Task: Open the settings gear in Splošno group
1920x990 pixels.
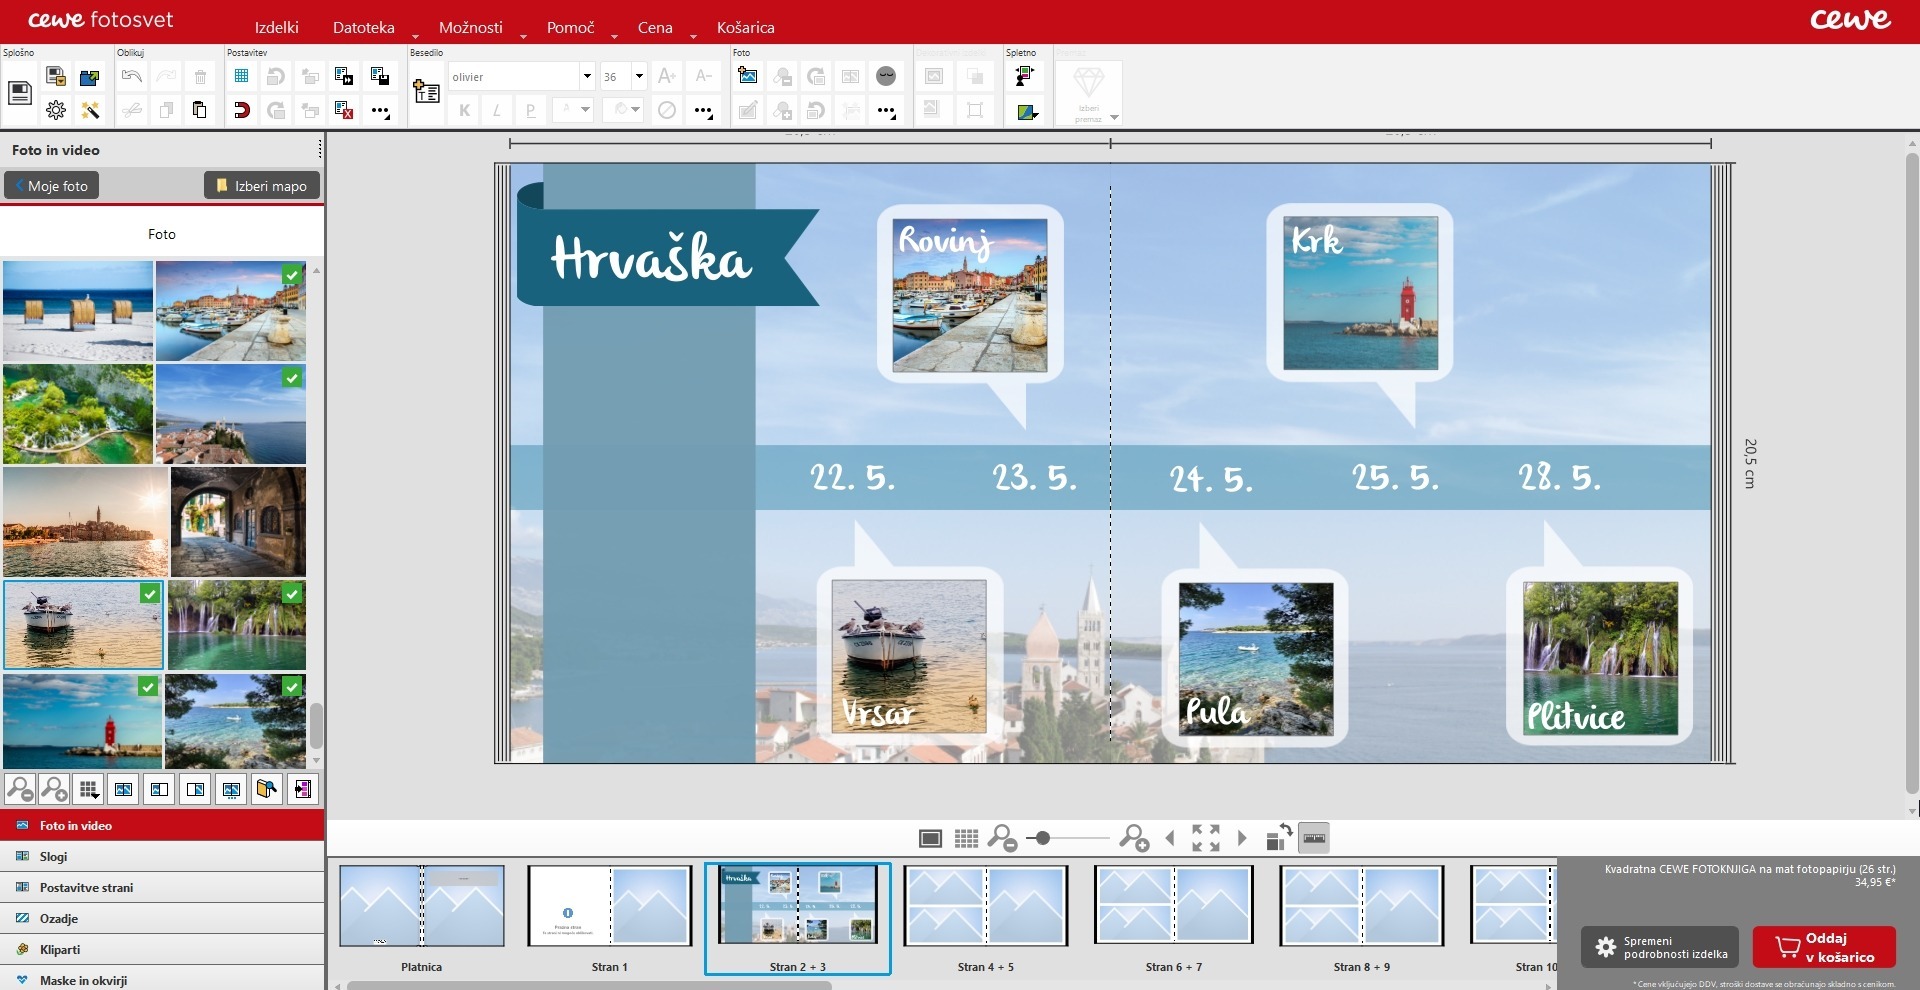Action: [56, 110]
